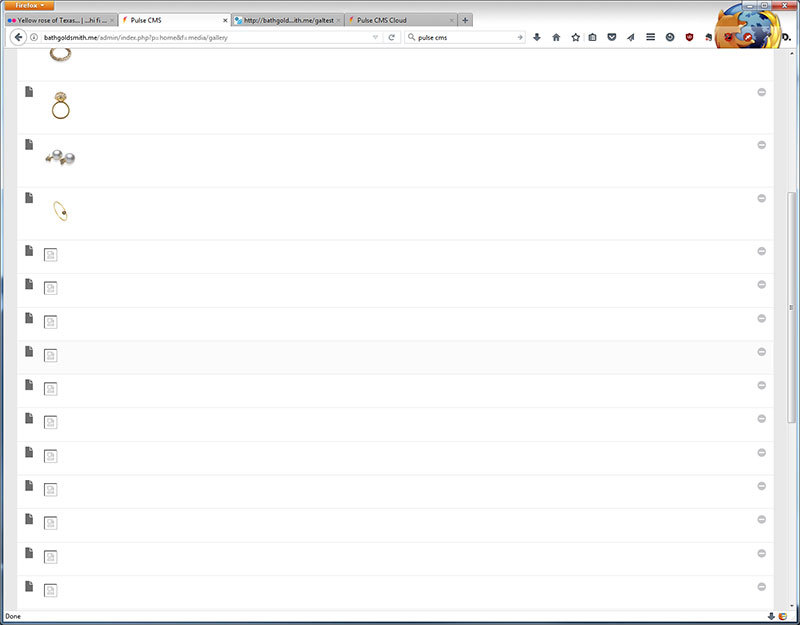Screen dimensions: 800x625
Task: Remove the gemstone ring image with minus icon
Action: (x=761, y=92)
